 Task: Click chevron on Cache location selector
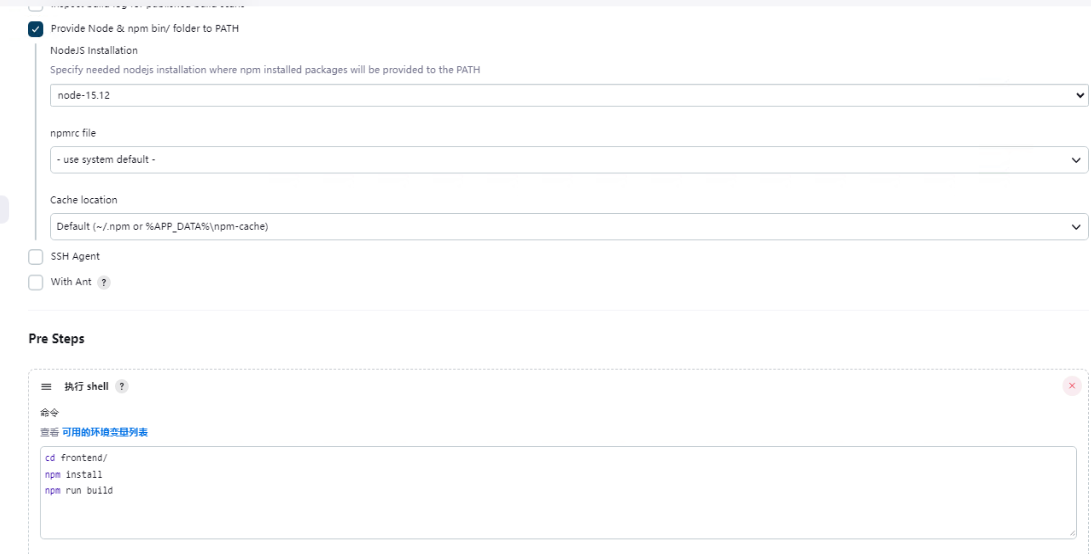(x=1077, y=227)
